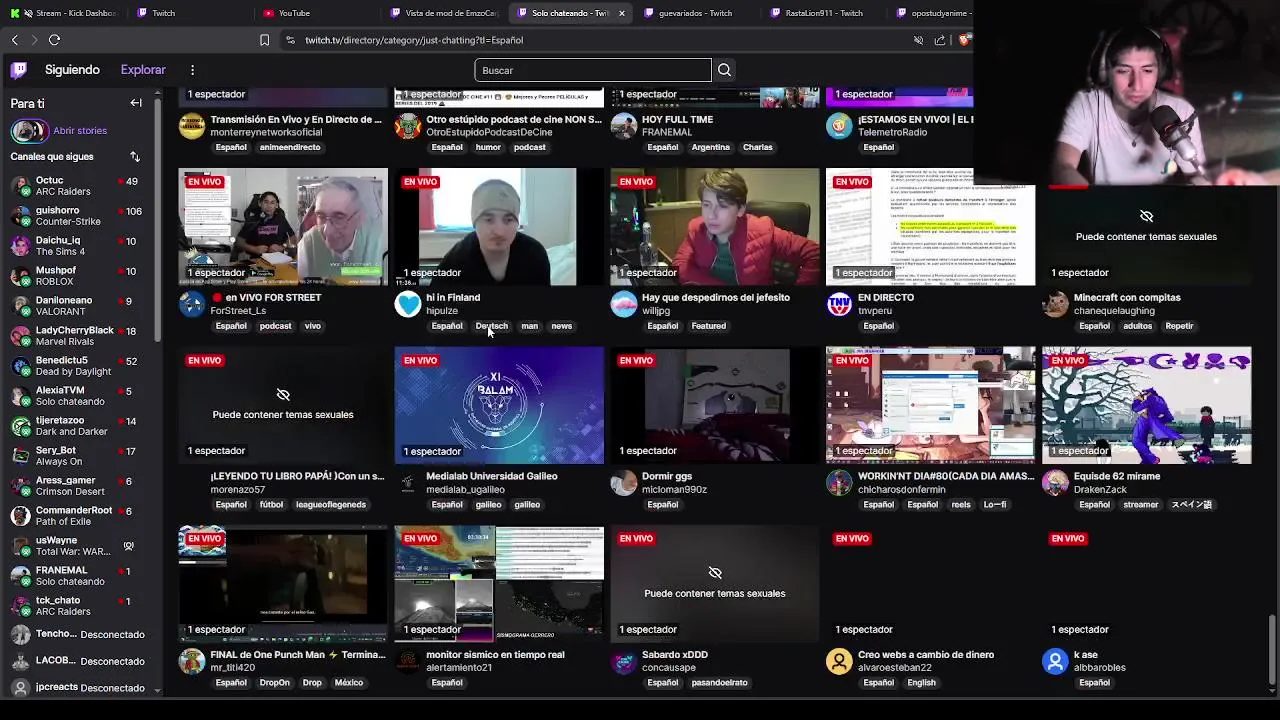Image resolution: width=1280 pixels, height=720 pixels.
Task: Open chanequelaughing channel avatar
Action: (1056, 304)
